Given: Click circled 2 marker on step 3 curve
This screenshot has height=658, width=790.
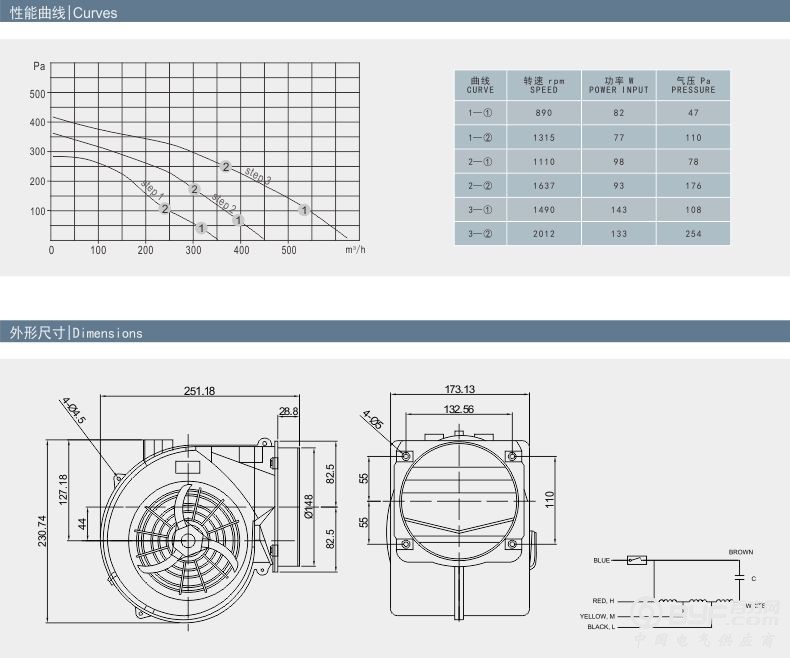Looking at the screenshot, I should pyautogui.click(x=226, y=167).
